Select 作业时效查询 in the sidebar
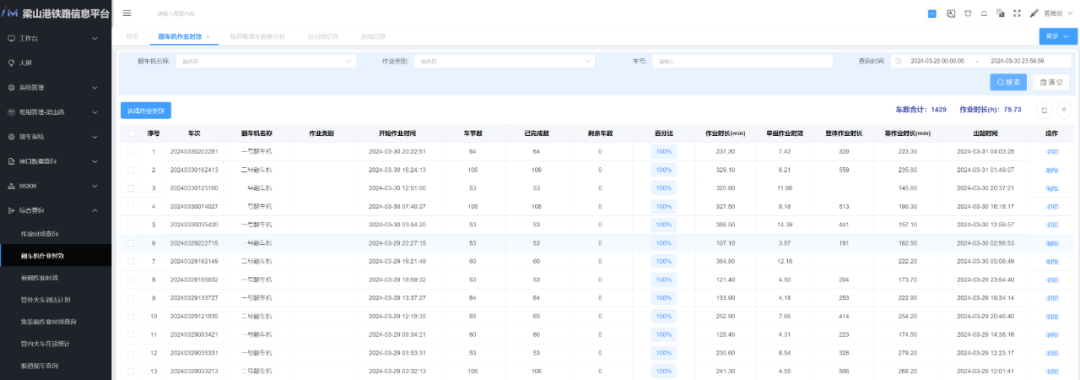 click(x=44, y=234)
